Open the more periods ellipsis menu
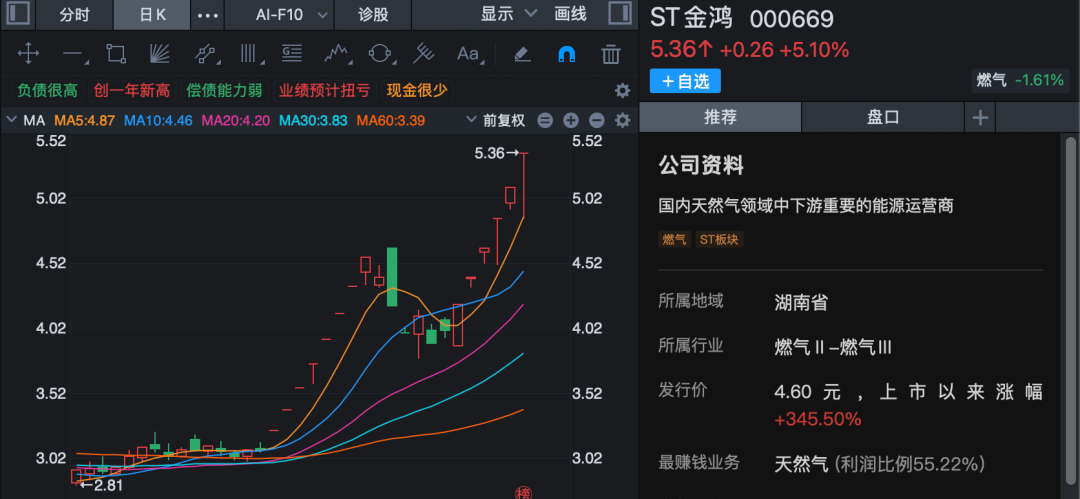 coord(207,14)
